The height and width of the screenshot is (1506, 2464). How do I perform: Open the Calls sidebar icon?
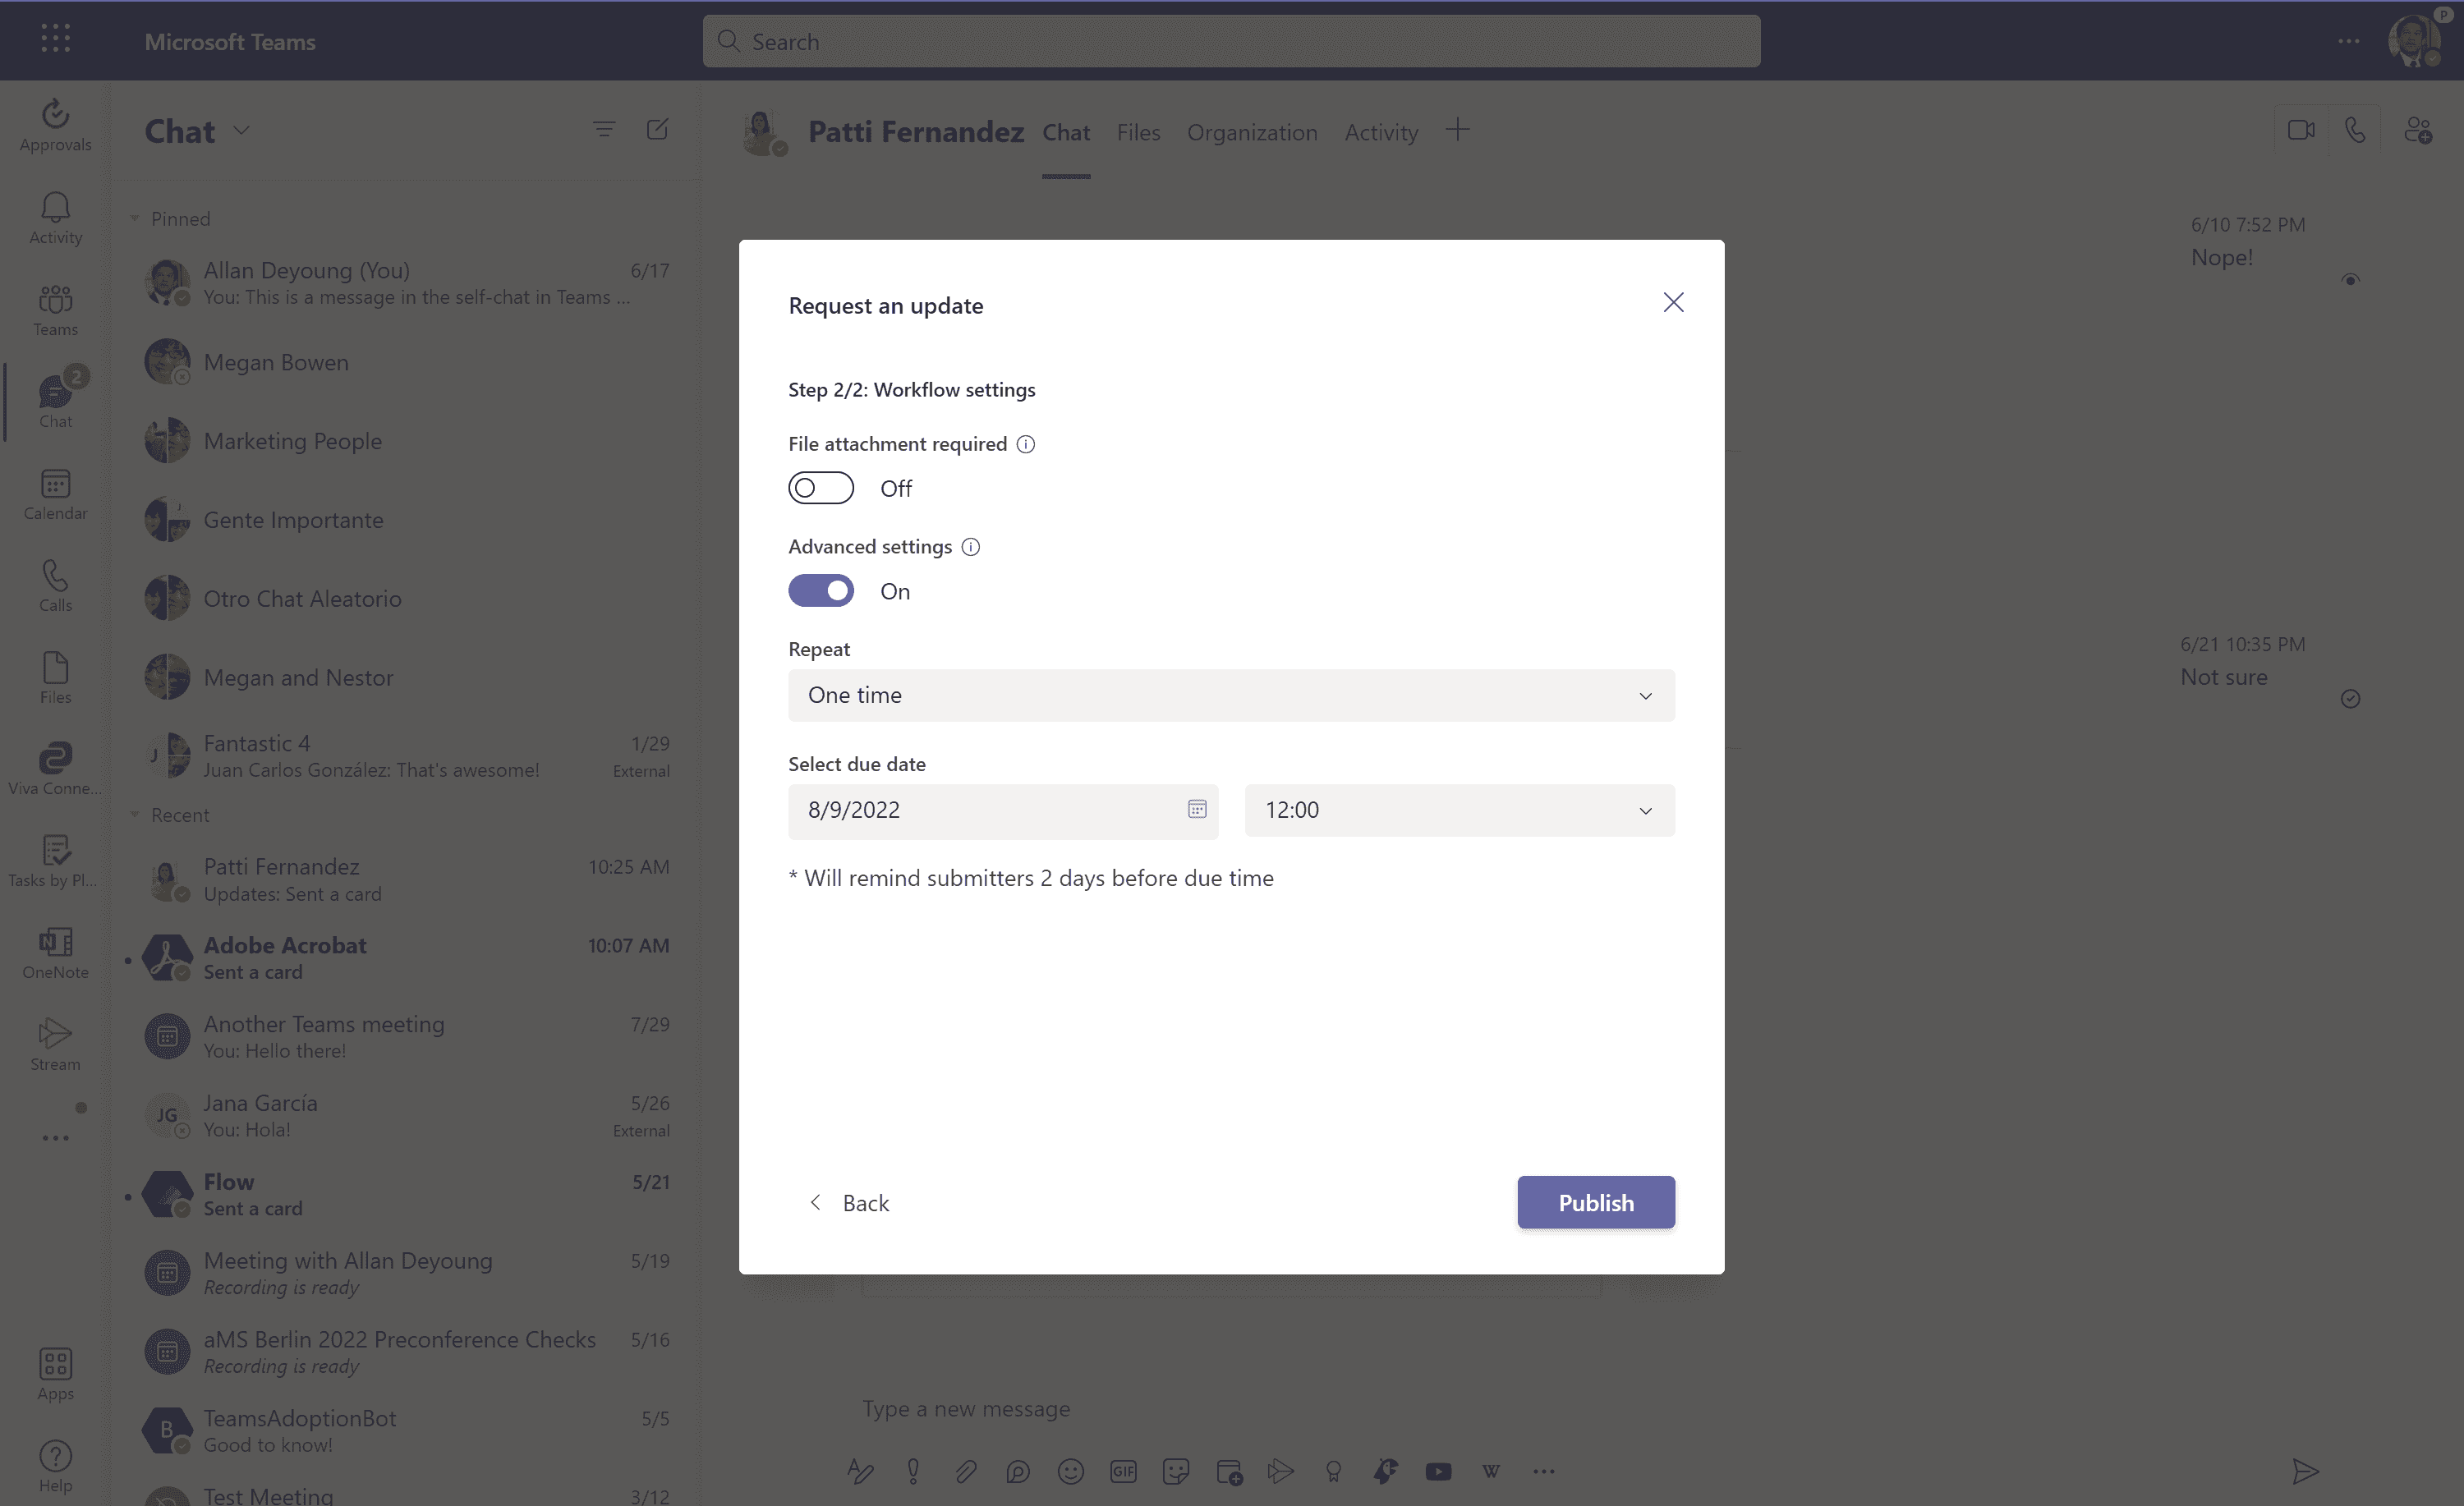pos(55,585)
